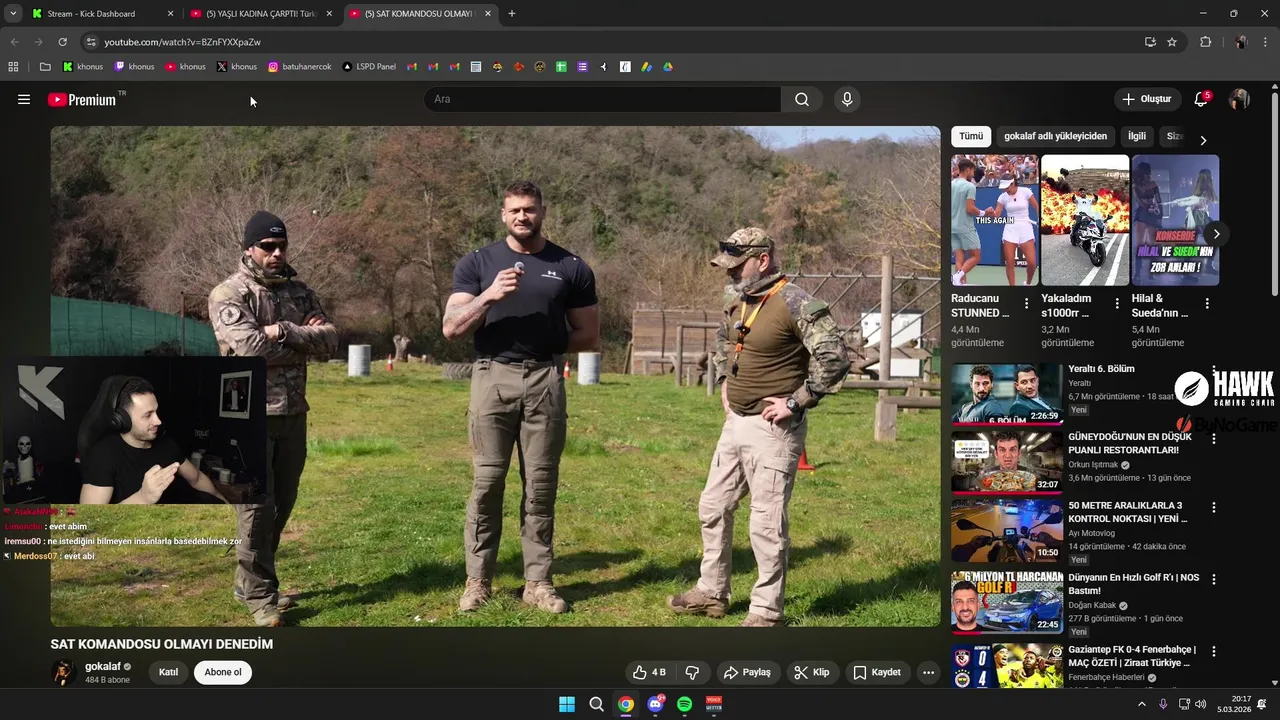The image size is (1280, 720).
Task: Show hidden system tray icons
Action: 1142,704
